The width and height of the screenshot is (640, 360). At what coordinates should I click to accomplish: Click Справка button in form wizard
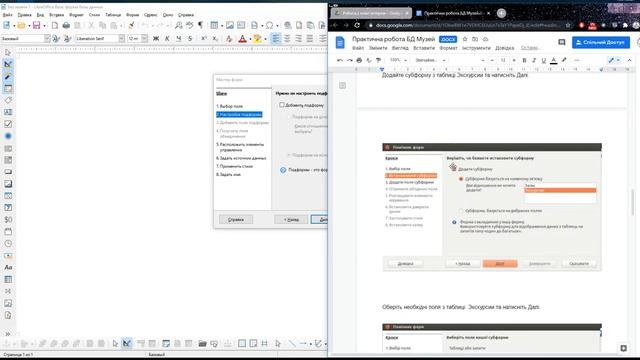click(236, 220)
